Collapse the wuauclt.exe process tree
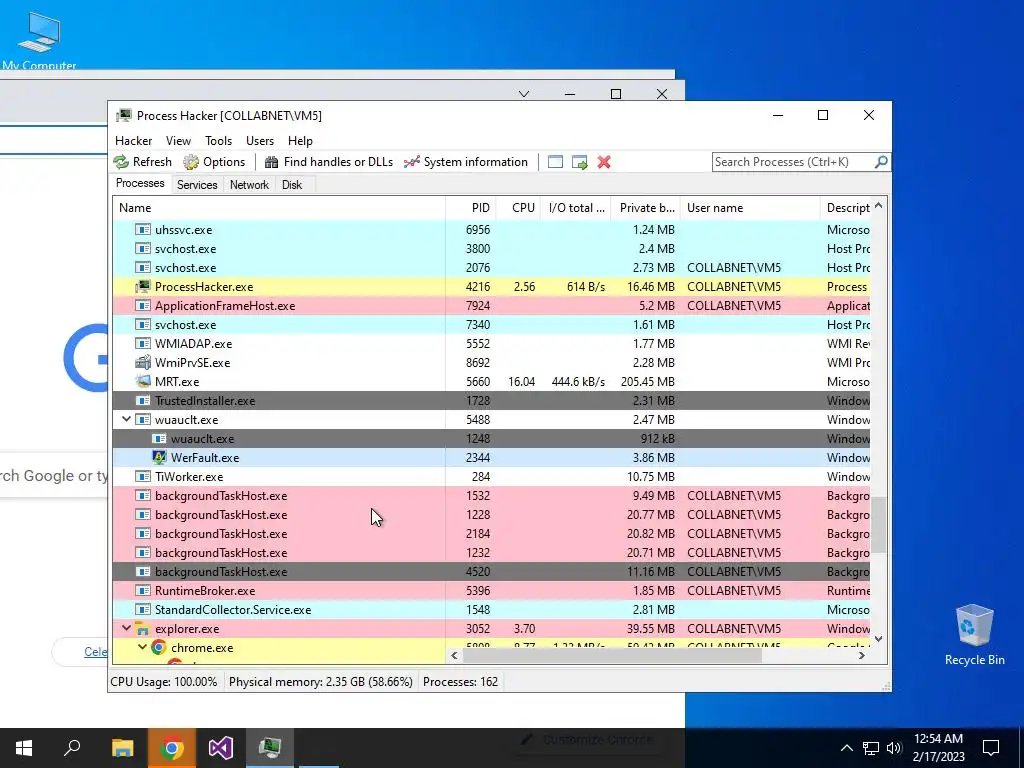 pyautogui.click(x=126, y=419)
